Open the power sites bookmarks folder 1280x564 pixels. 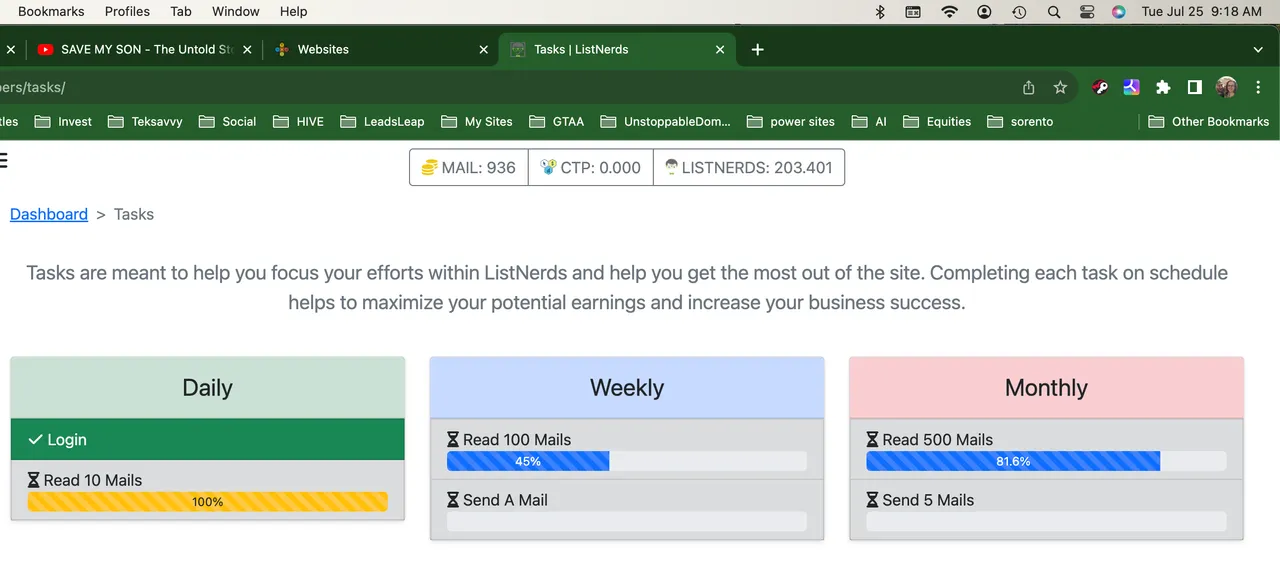click(790, 121)
